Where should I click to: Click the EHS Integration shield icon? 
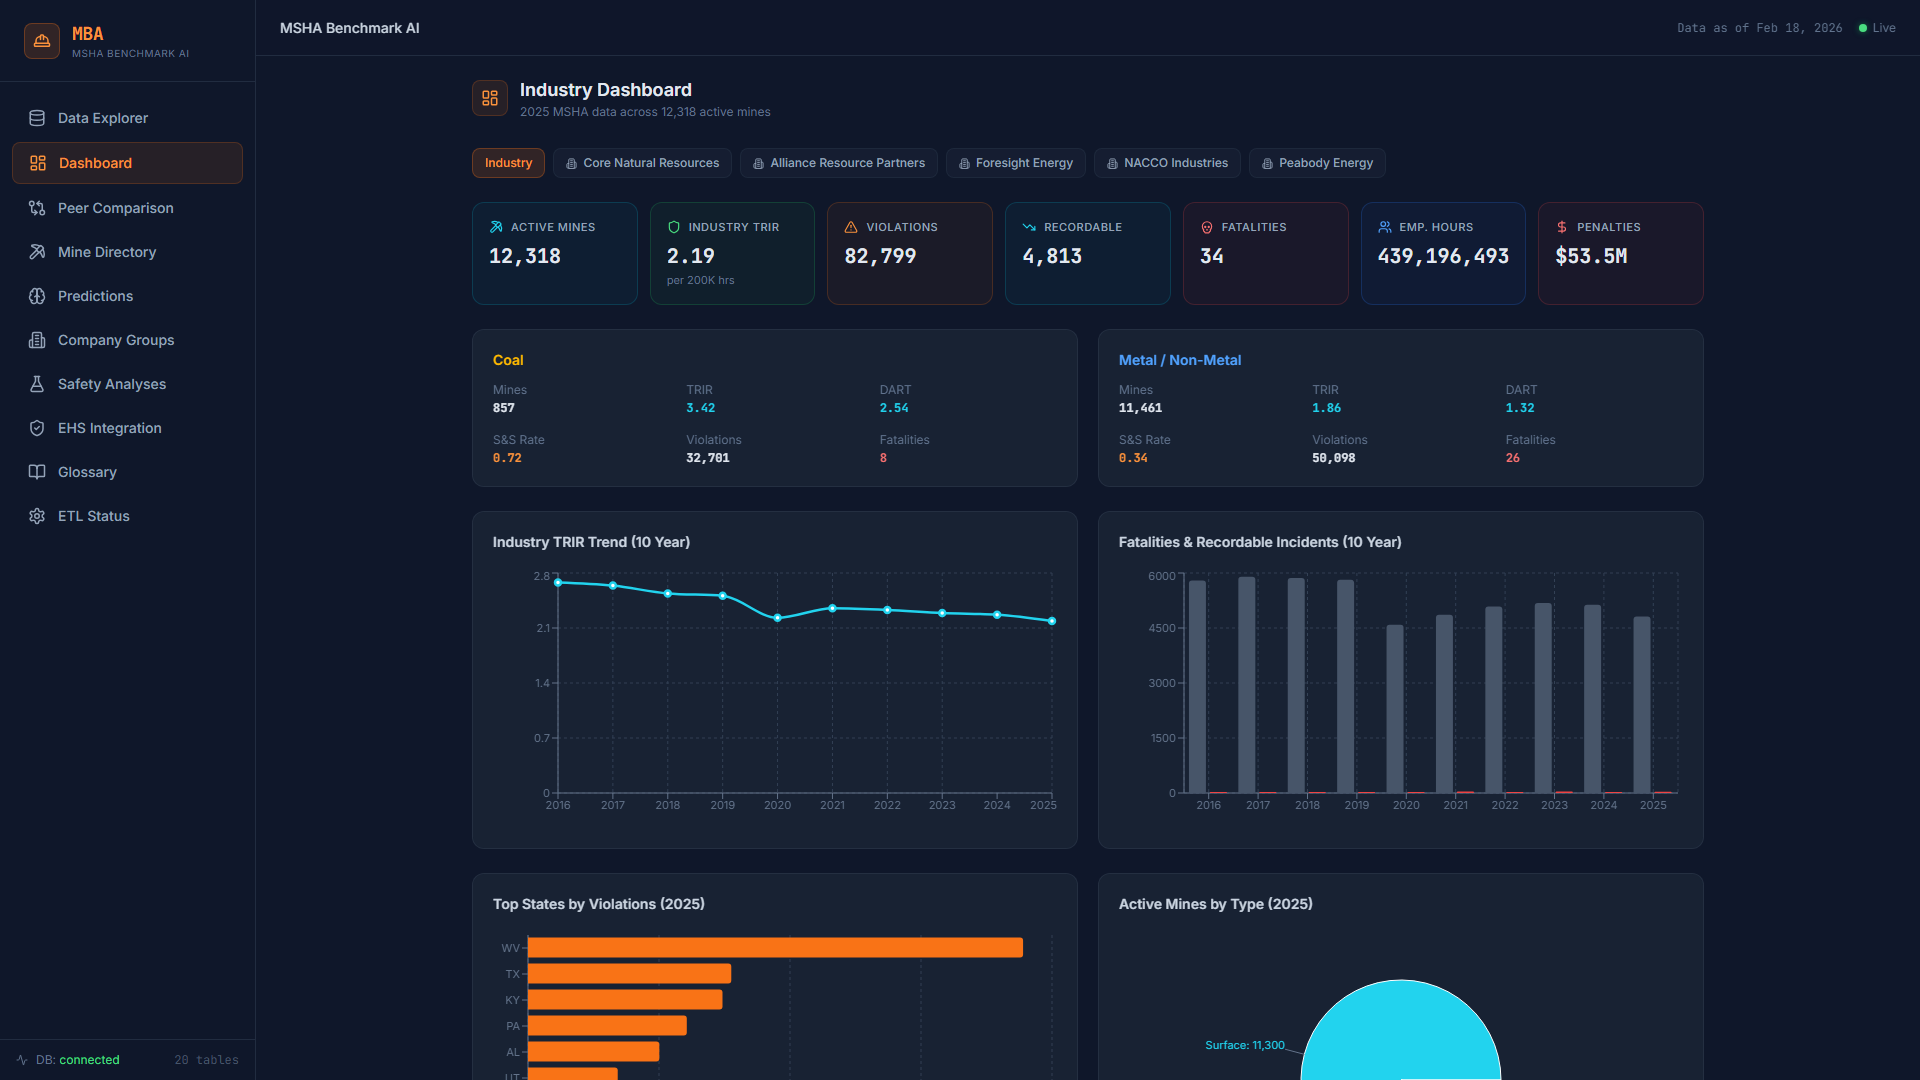37,428
